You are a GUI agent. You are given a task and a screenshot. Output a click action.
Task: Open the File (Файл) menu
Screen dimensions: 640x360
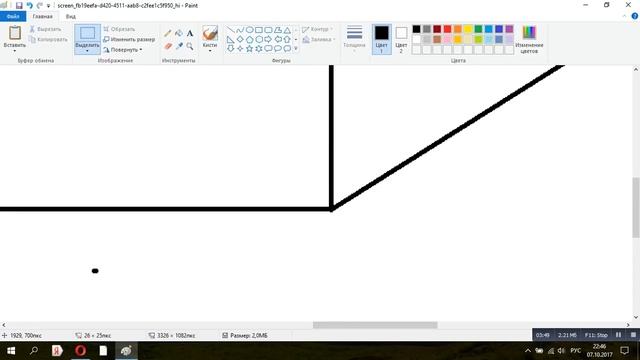tap(13, 16)
